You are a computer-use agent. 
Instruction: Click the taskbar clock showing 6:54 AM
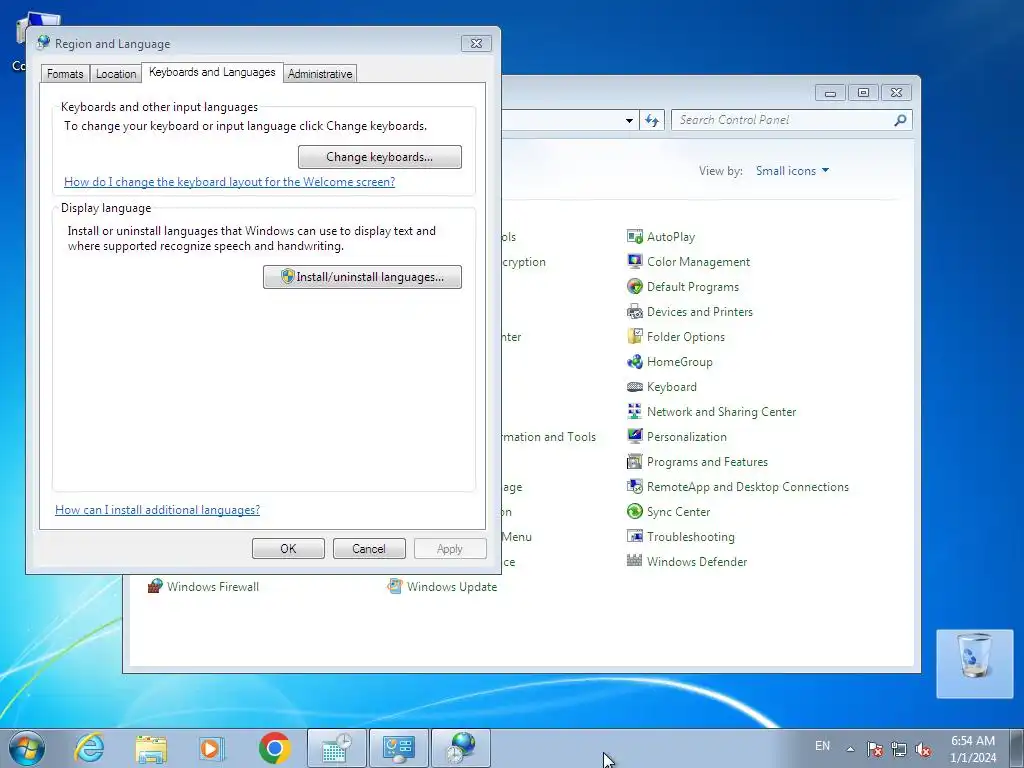[x=973, y=749]
